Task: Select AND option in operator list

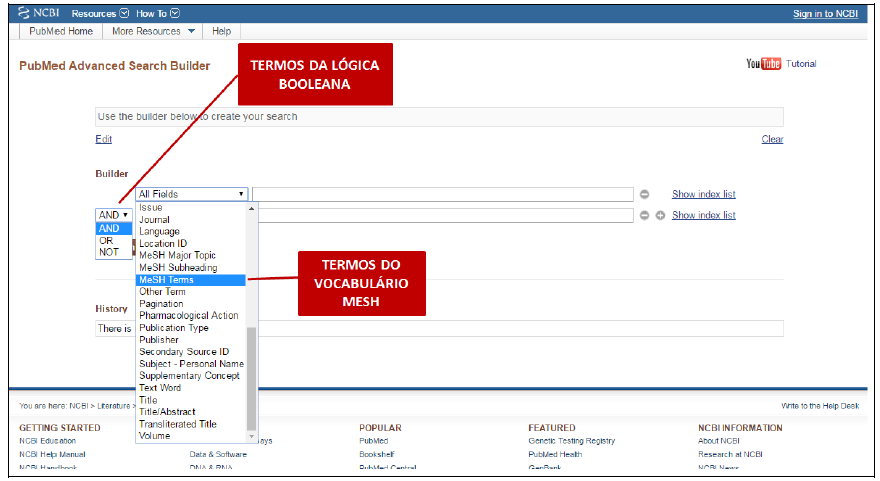Action: (x=113, y=228)
